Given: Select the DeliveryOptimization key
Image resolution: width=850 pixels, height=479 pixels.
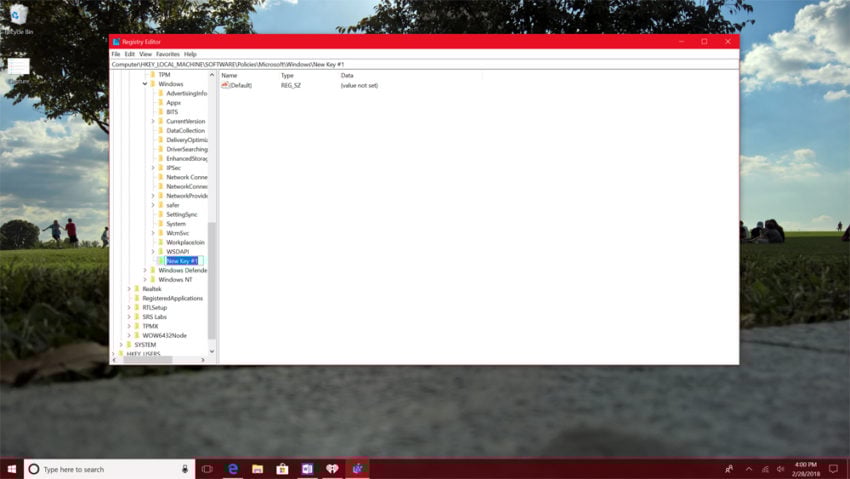Looking at the screenshot, I should [186, 140].
